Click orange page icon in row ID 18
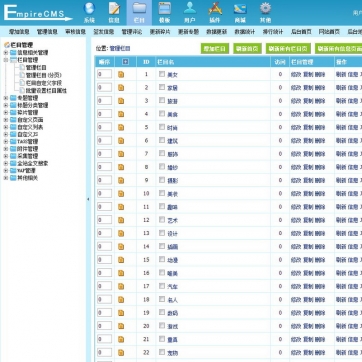Screen dimensions: 362x362 [121, 300]
